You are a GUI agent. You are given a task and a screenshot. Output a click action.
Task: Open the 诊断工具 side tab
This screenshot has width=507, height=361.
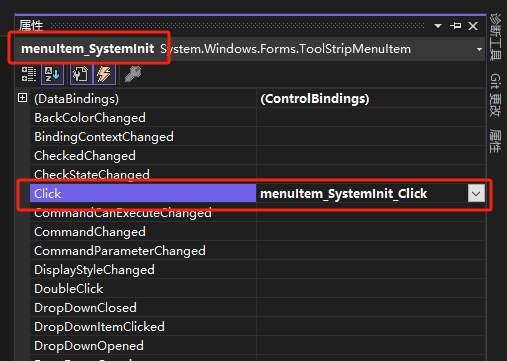point(495,37)
